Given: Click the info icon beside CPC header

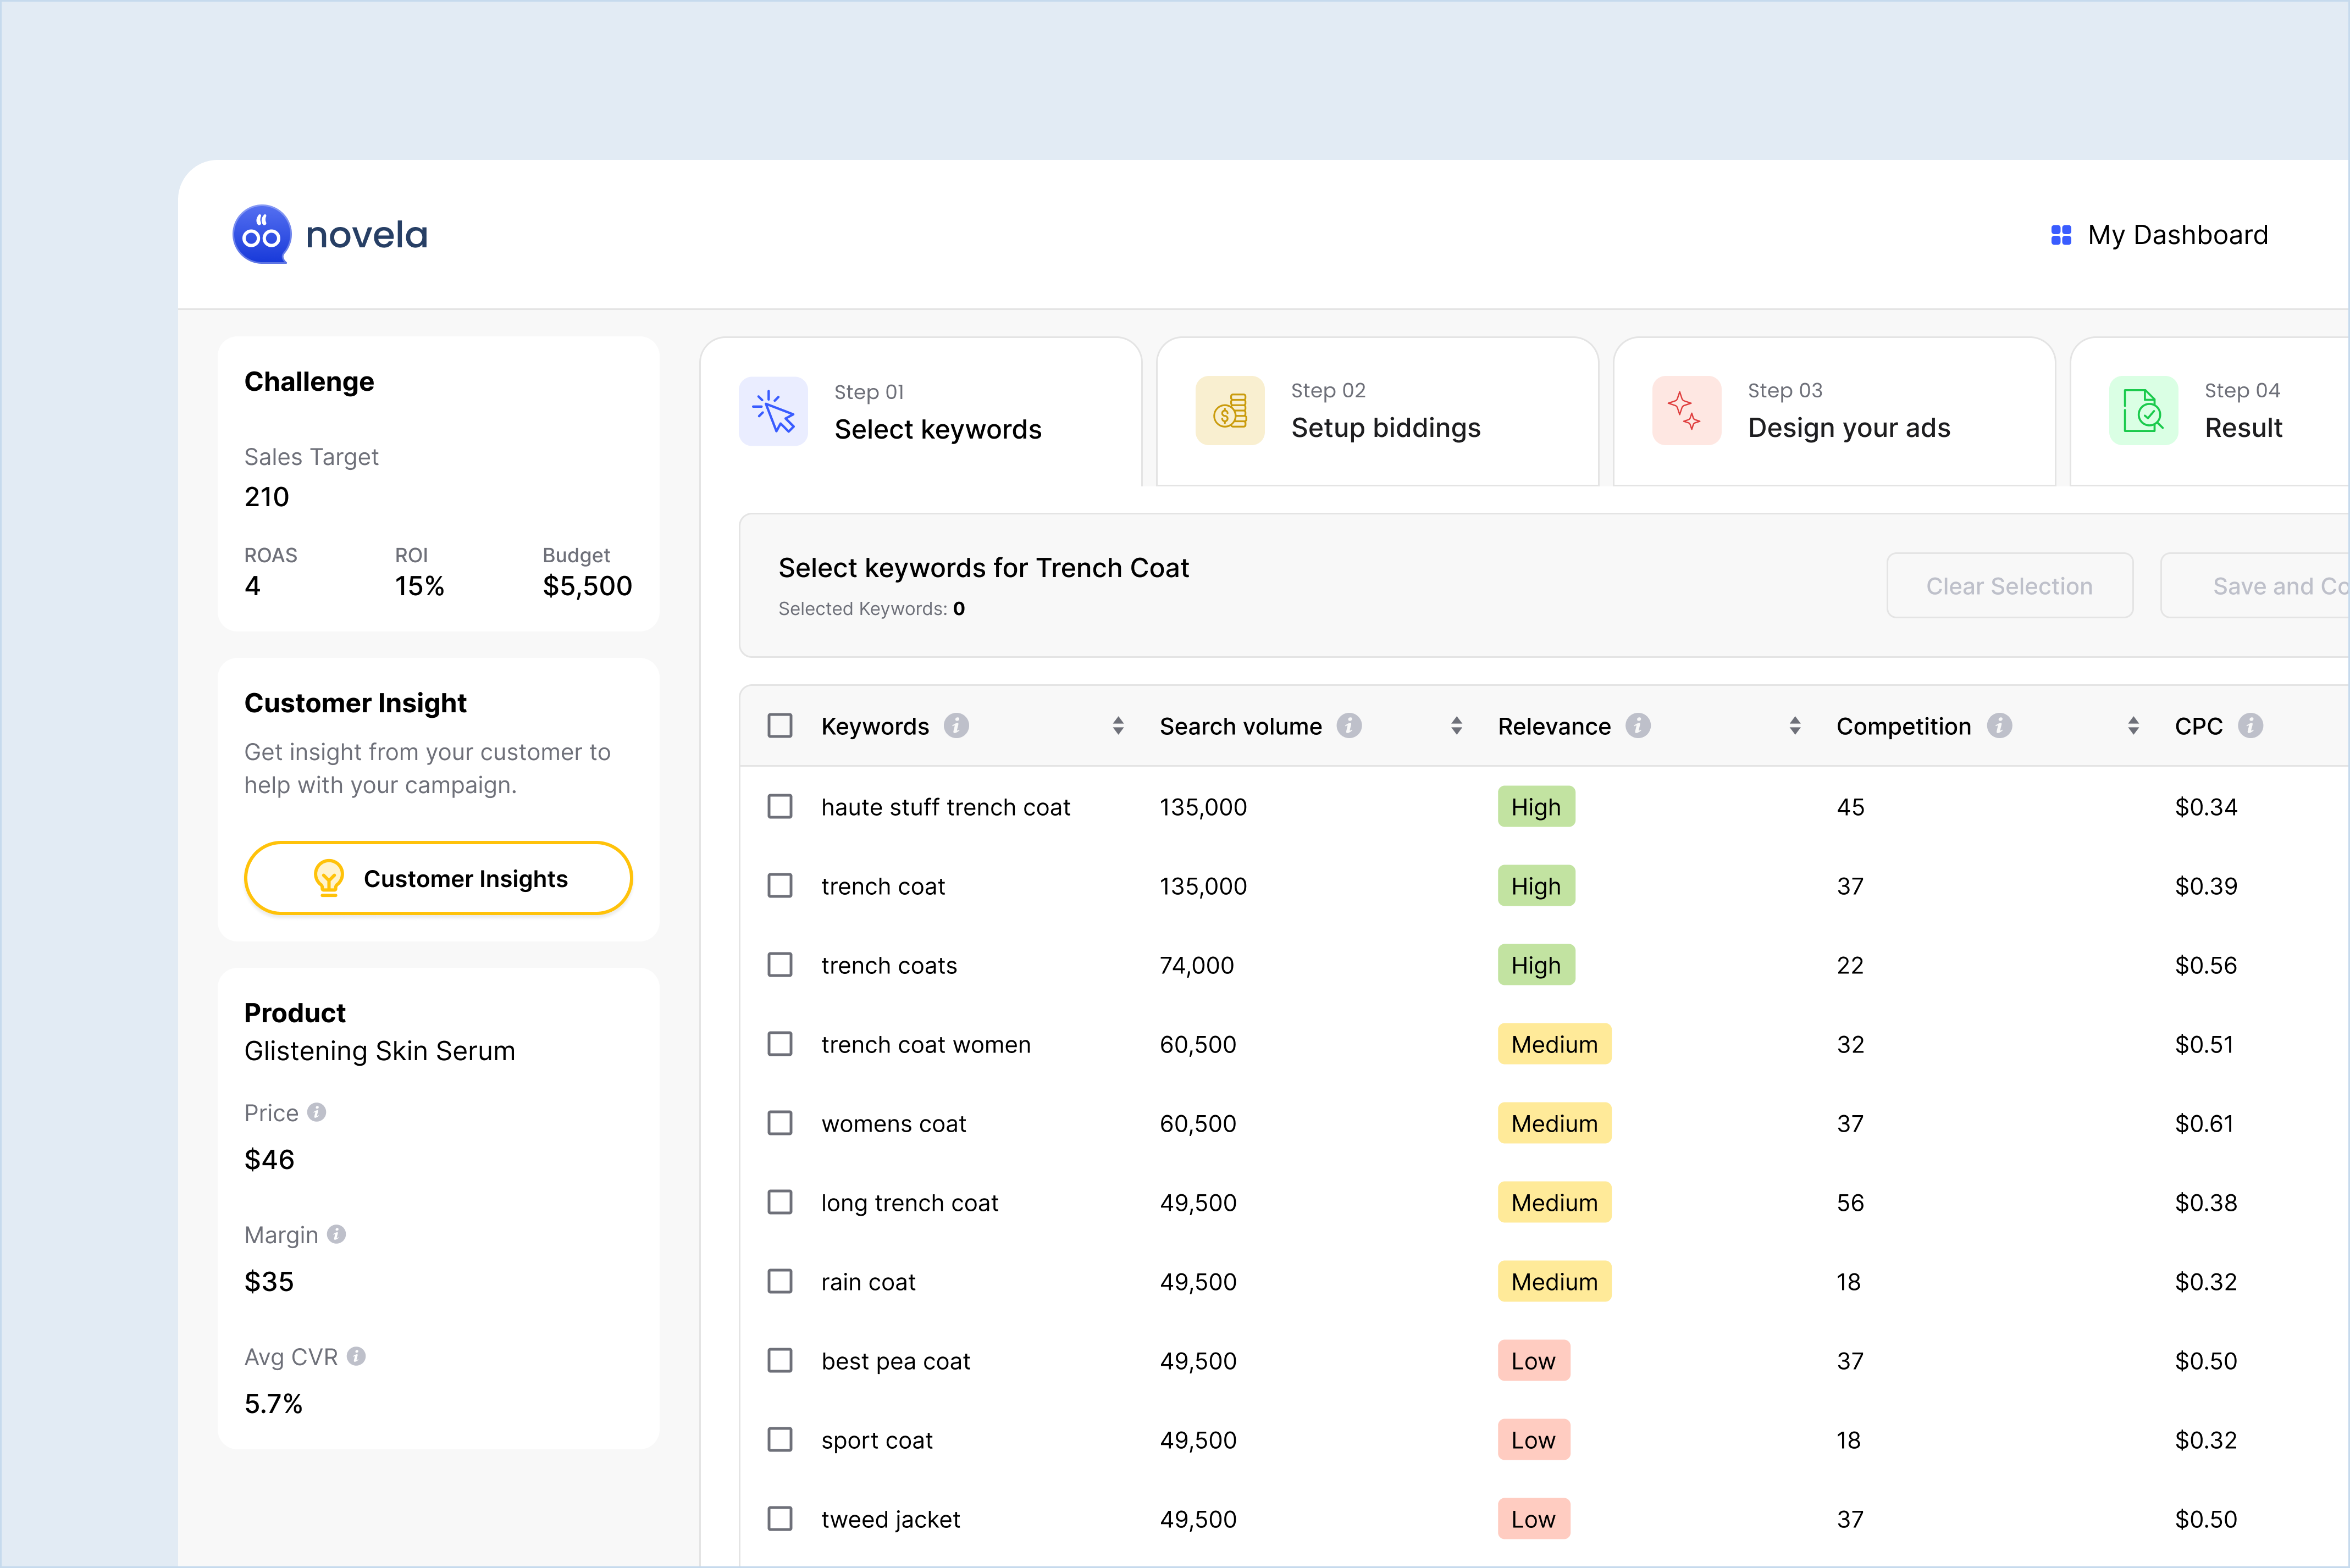Looking at the screenshot, I should coord(2250,726).
